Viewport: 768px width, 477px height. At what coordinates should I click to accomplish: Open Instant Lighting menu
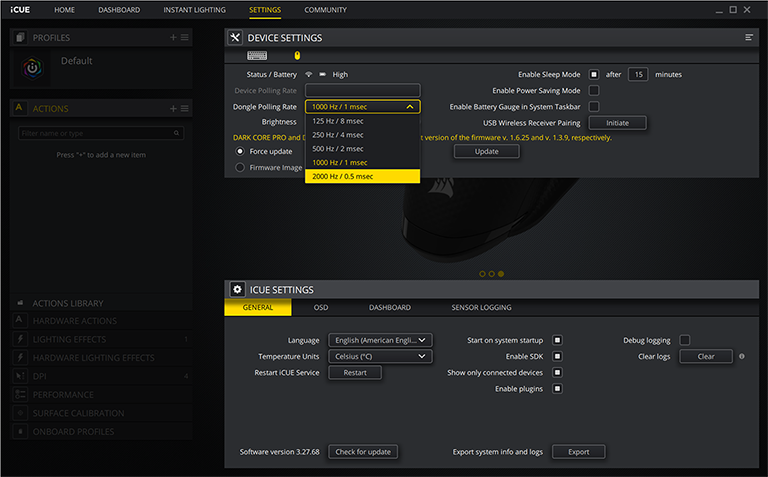[x=194, y=10]
